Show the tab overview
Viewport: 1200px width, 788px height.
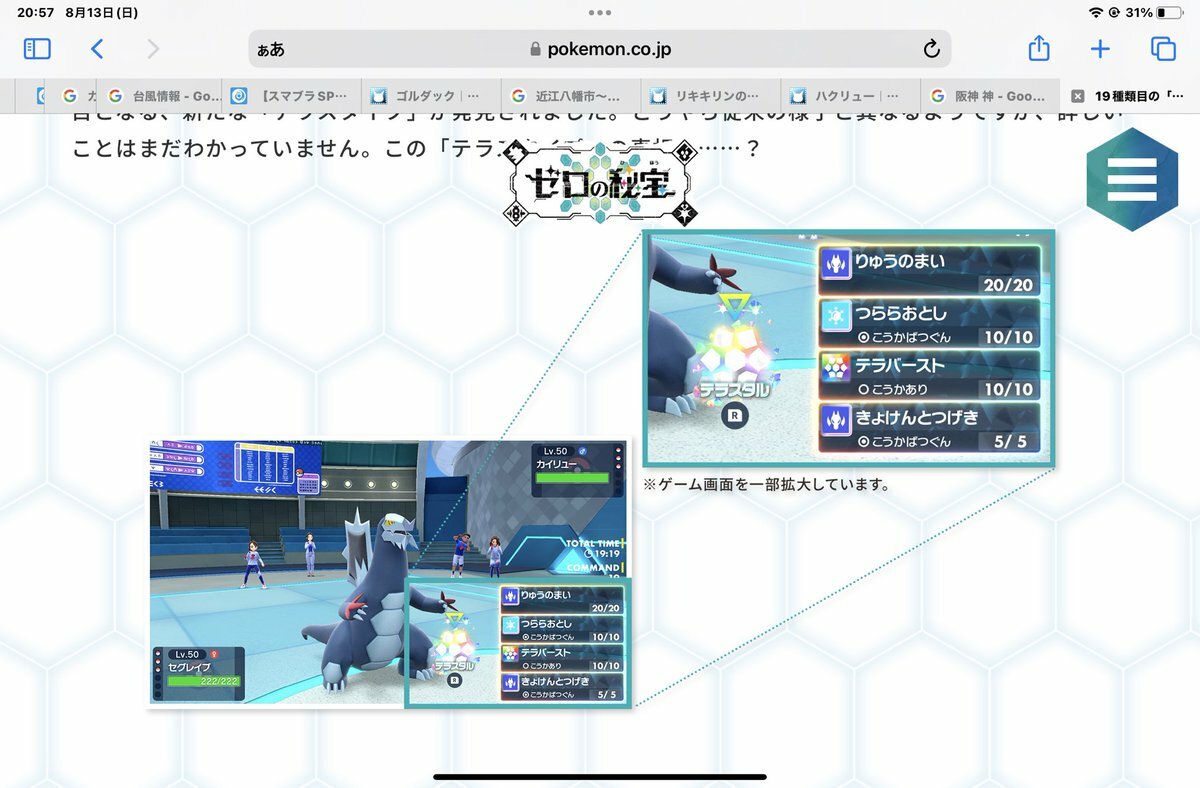1163,49
